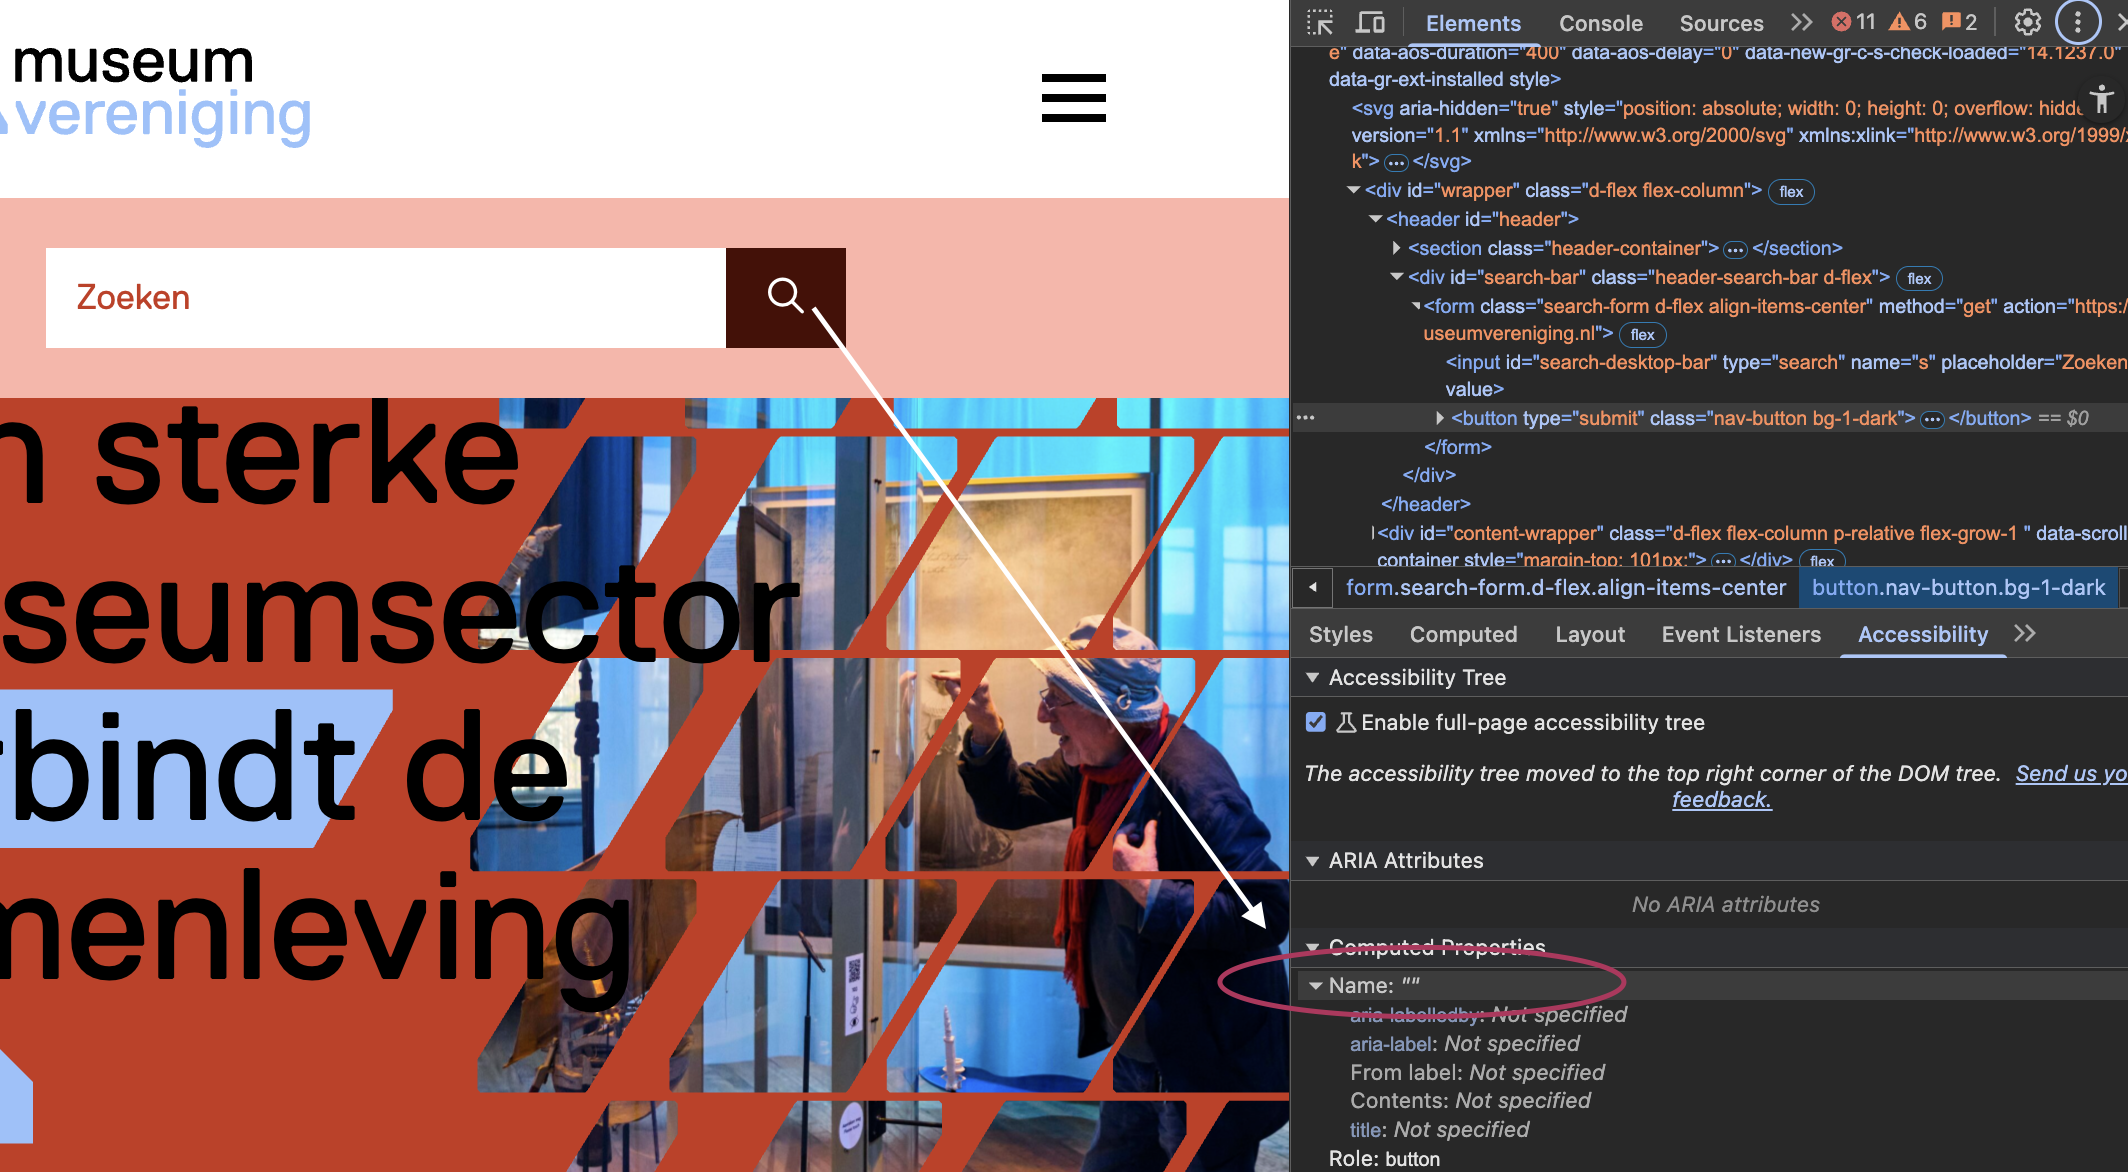Select the closing </form> tag line
The image size is (2128, 1172).
(1458, 447)
